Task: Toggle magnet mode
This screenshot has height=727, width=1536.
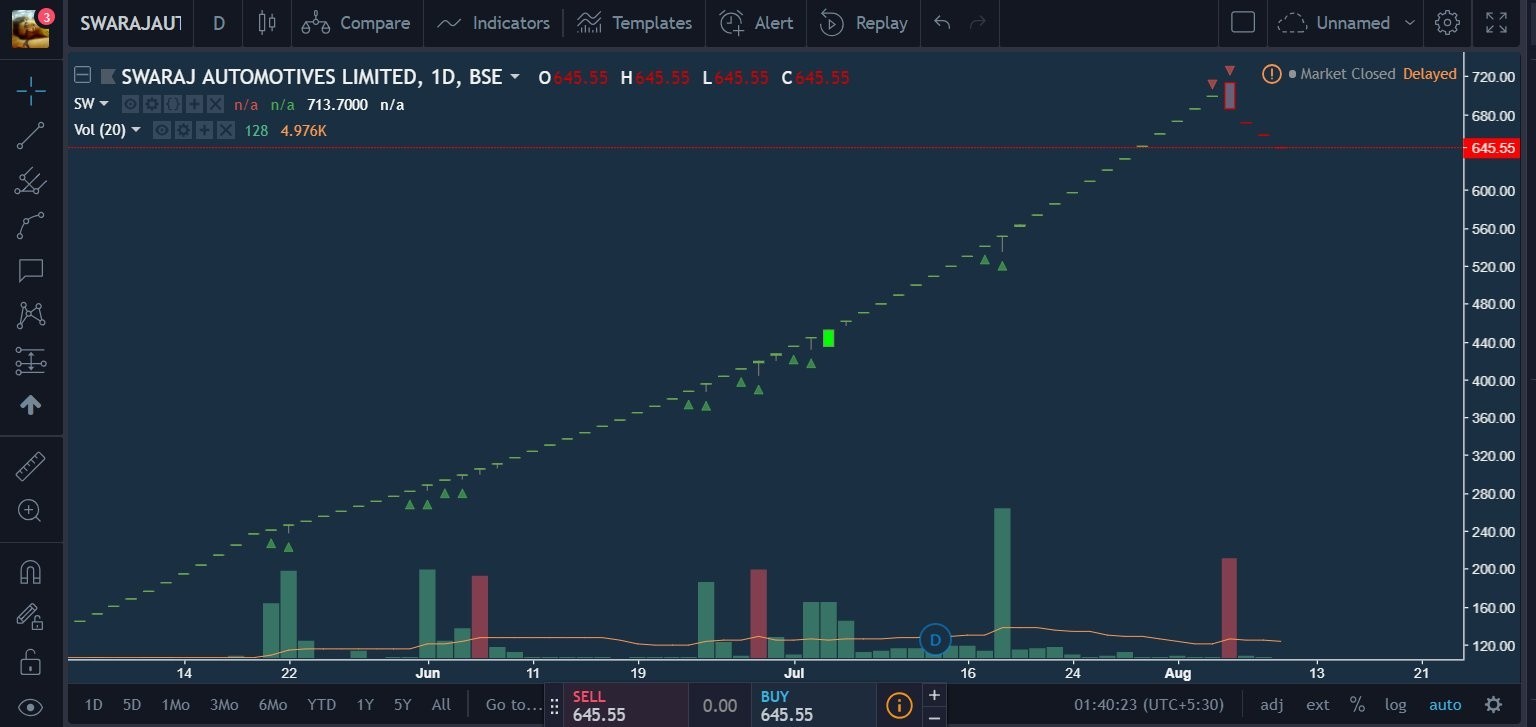Action: [x=30, y=572]
